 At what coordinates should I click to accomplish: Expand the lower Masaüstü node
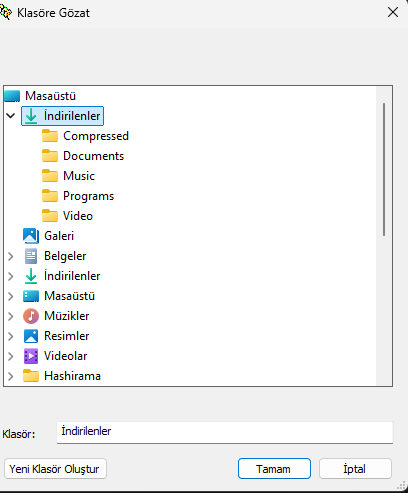[11, 296]
